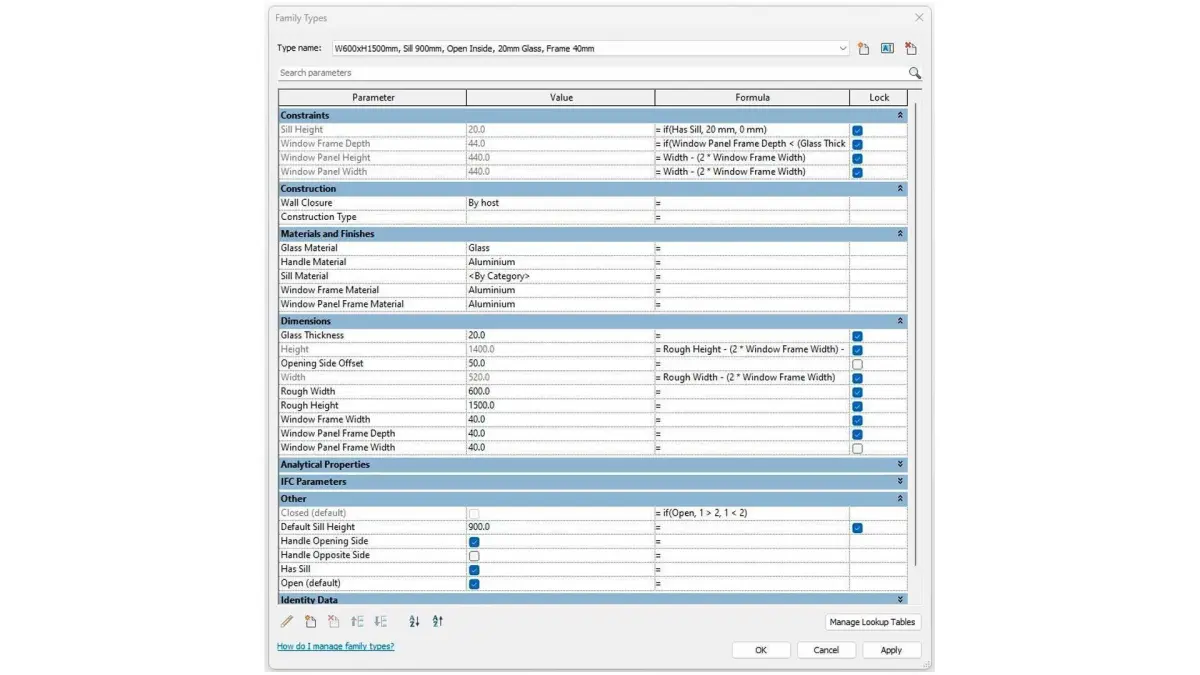Image resolution: width=1200 pixels, height=675 pixels.
Task: Click the Edit Parameter pencil icon
Action: (287, 621)
